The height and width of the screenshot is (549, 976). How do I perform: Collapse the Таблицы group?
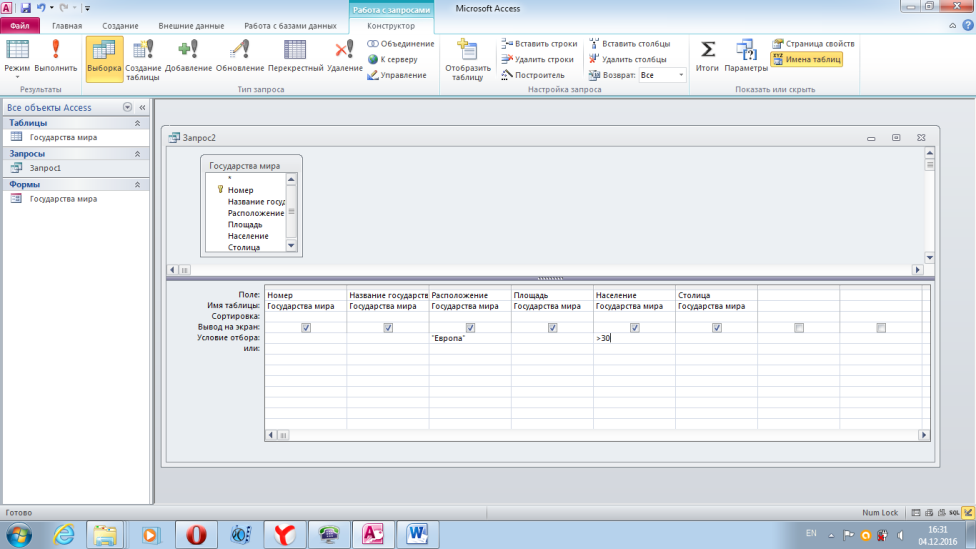(x=138, y=123)
